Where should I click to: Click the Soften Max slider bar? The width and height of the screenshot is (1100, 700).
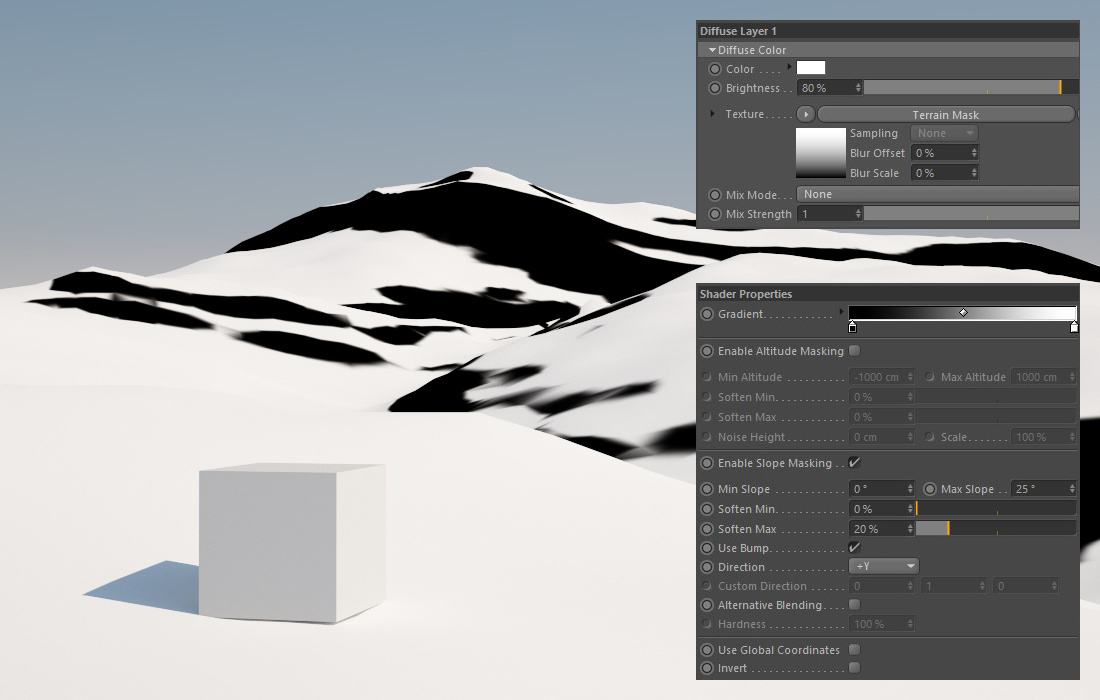(x=995, y=529)
